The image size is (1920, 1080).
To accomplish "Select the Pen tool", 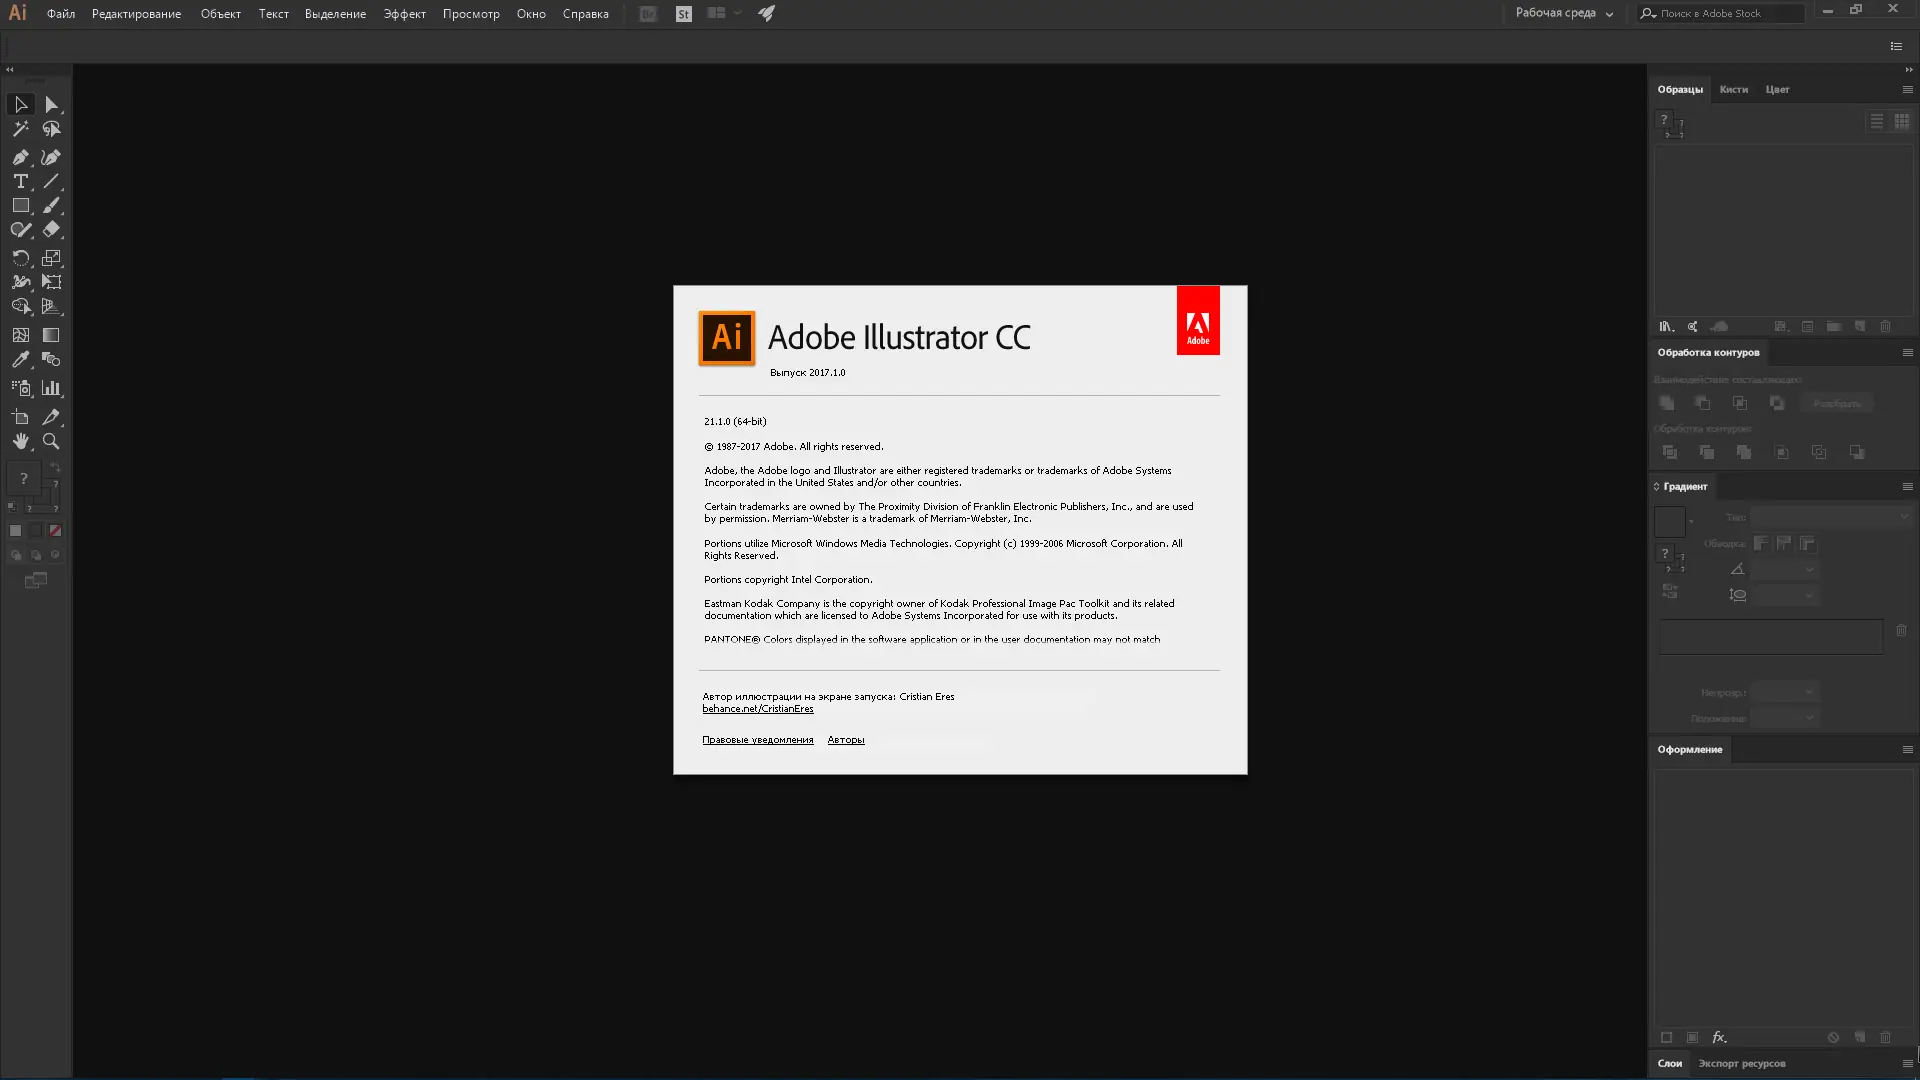I will tap(20, 157).
